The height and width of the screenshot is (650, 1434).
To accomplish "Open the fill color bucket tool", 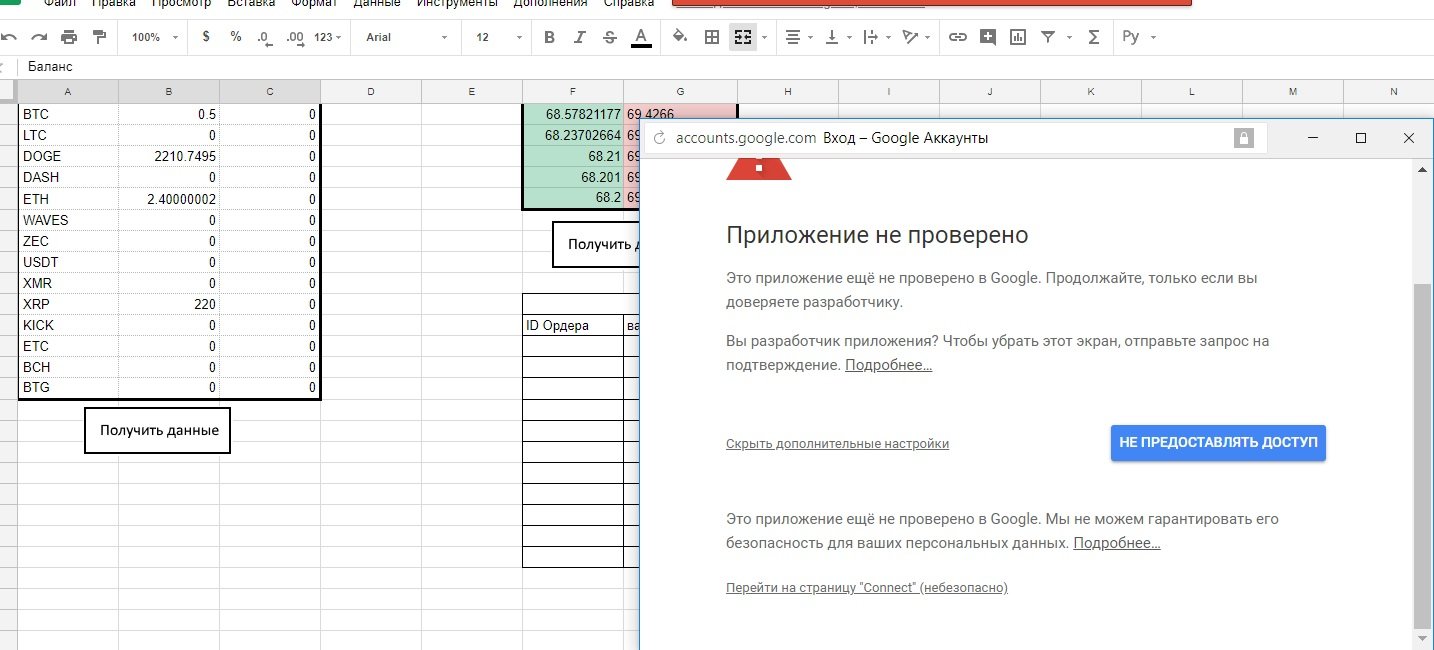I will pyautogui.click(x=680, y=37).
